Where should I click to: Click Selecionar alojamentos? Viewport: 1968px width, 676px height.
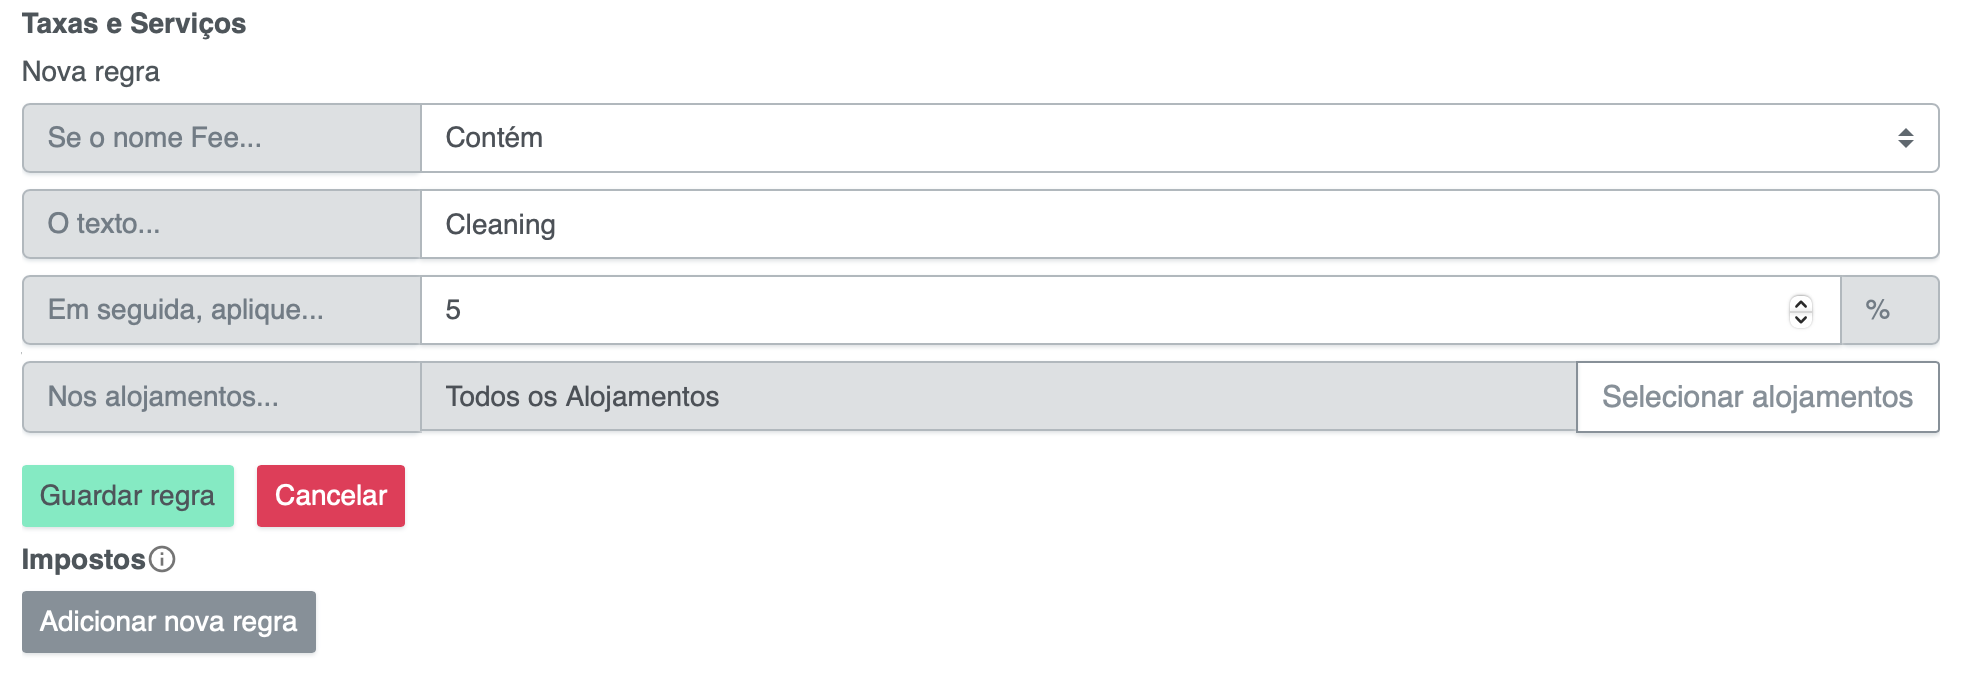point(1758,396)
